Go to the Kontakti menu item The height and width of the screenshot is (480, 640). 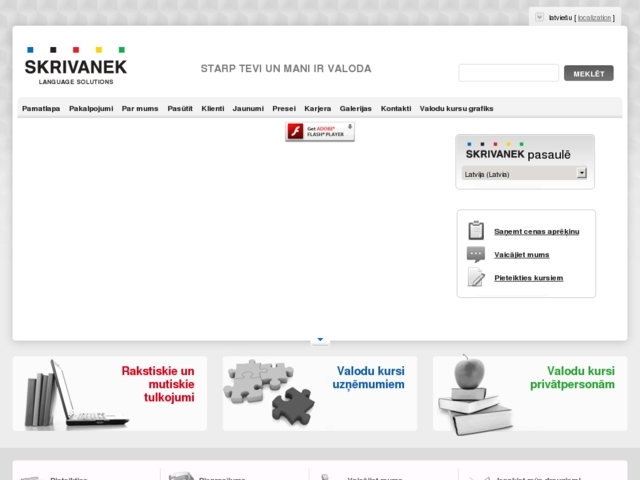click(396, 108)
